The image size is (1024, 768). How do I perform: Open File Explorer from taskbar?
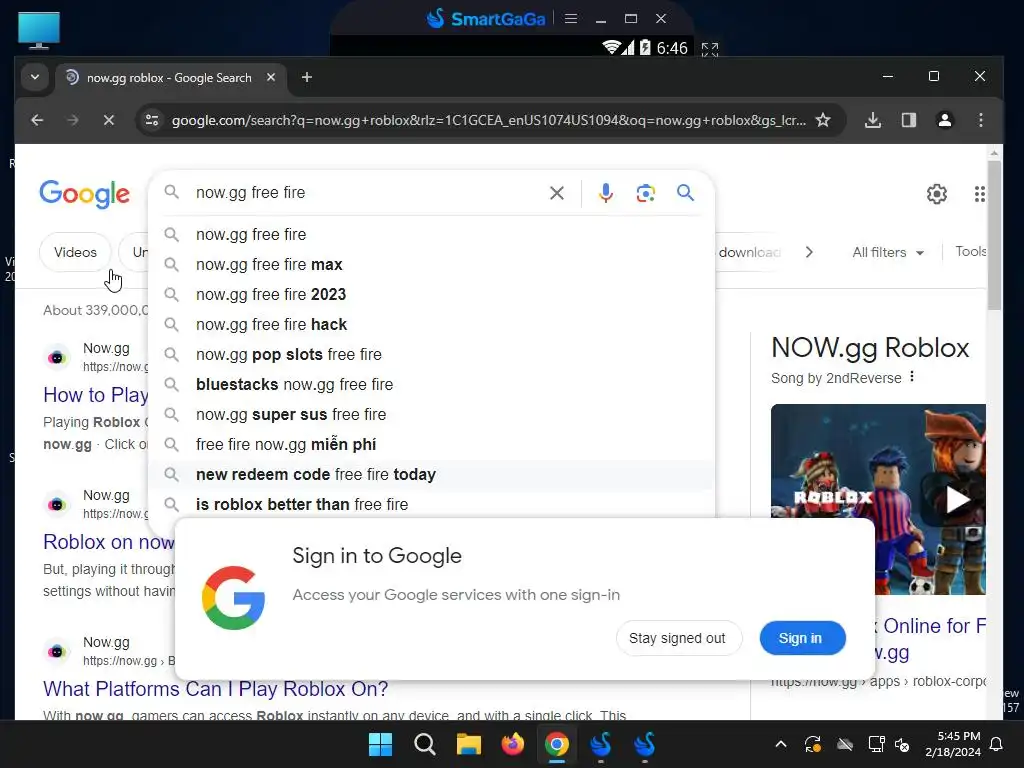(468, 744)
